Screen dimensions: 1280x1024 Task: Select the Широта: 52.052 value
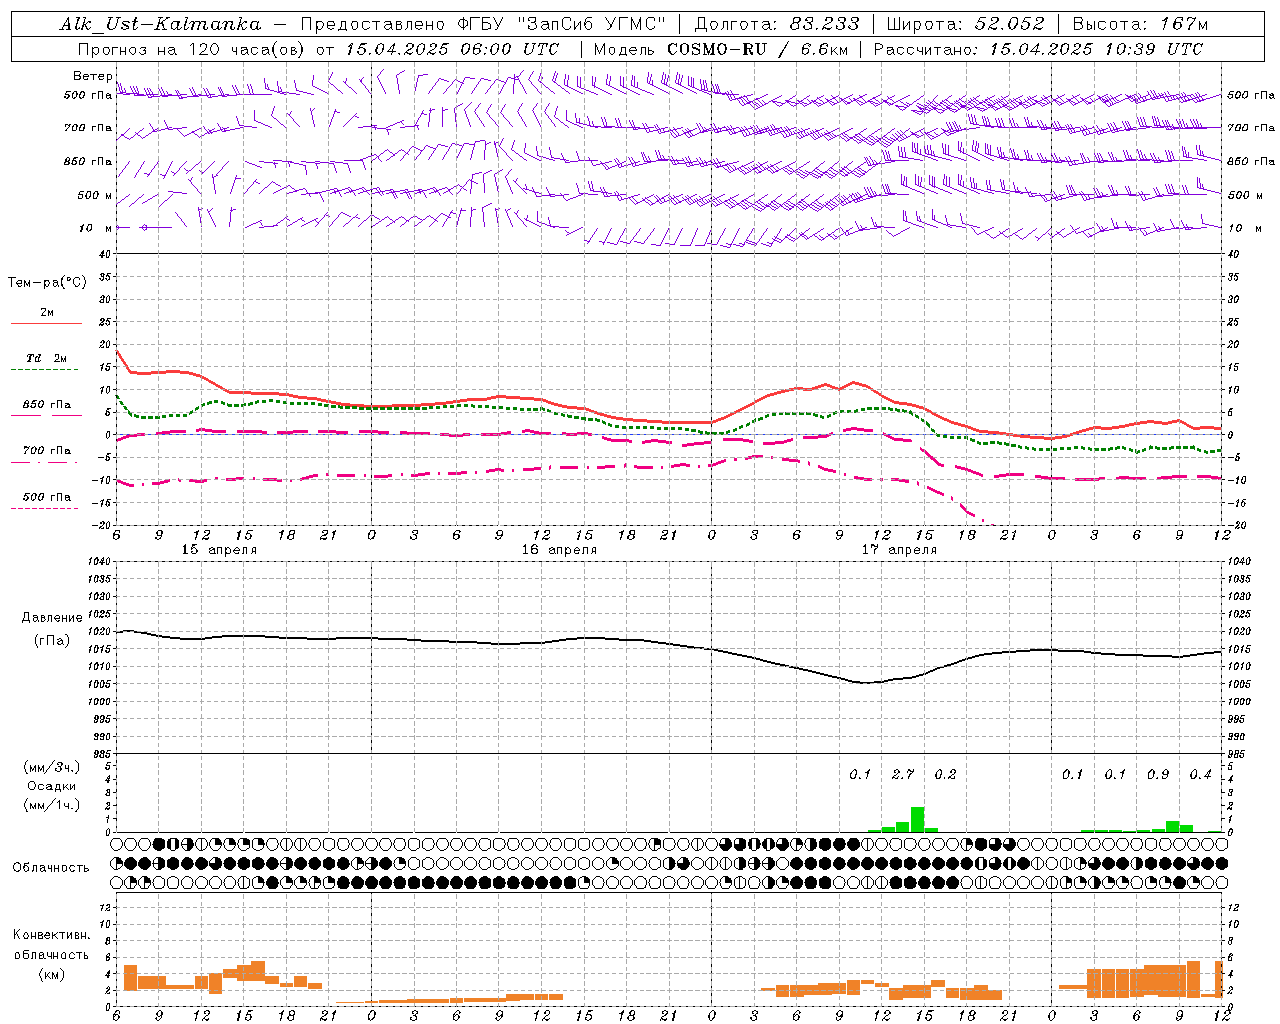click(x=966, y=24)
